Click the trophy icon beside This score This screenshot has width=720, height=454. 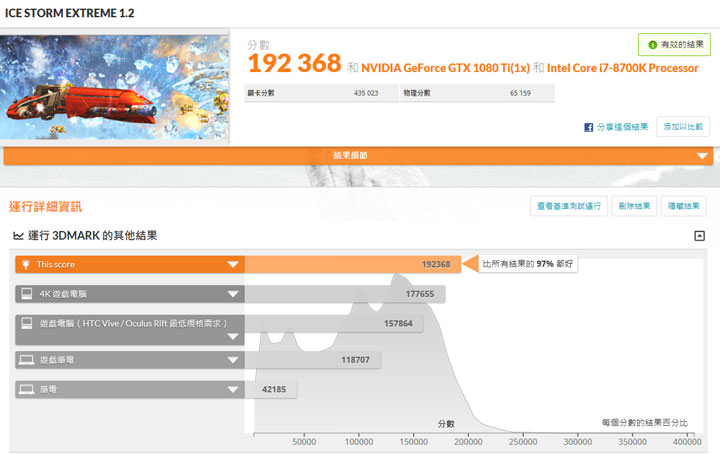pyautogui.click(x=26, y=265)
